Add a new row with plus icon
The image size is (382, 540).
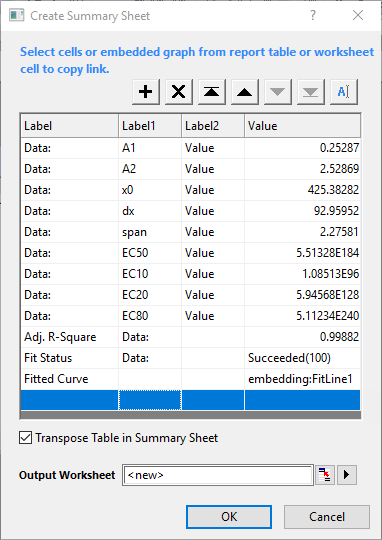[146, 92]
